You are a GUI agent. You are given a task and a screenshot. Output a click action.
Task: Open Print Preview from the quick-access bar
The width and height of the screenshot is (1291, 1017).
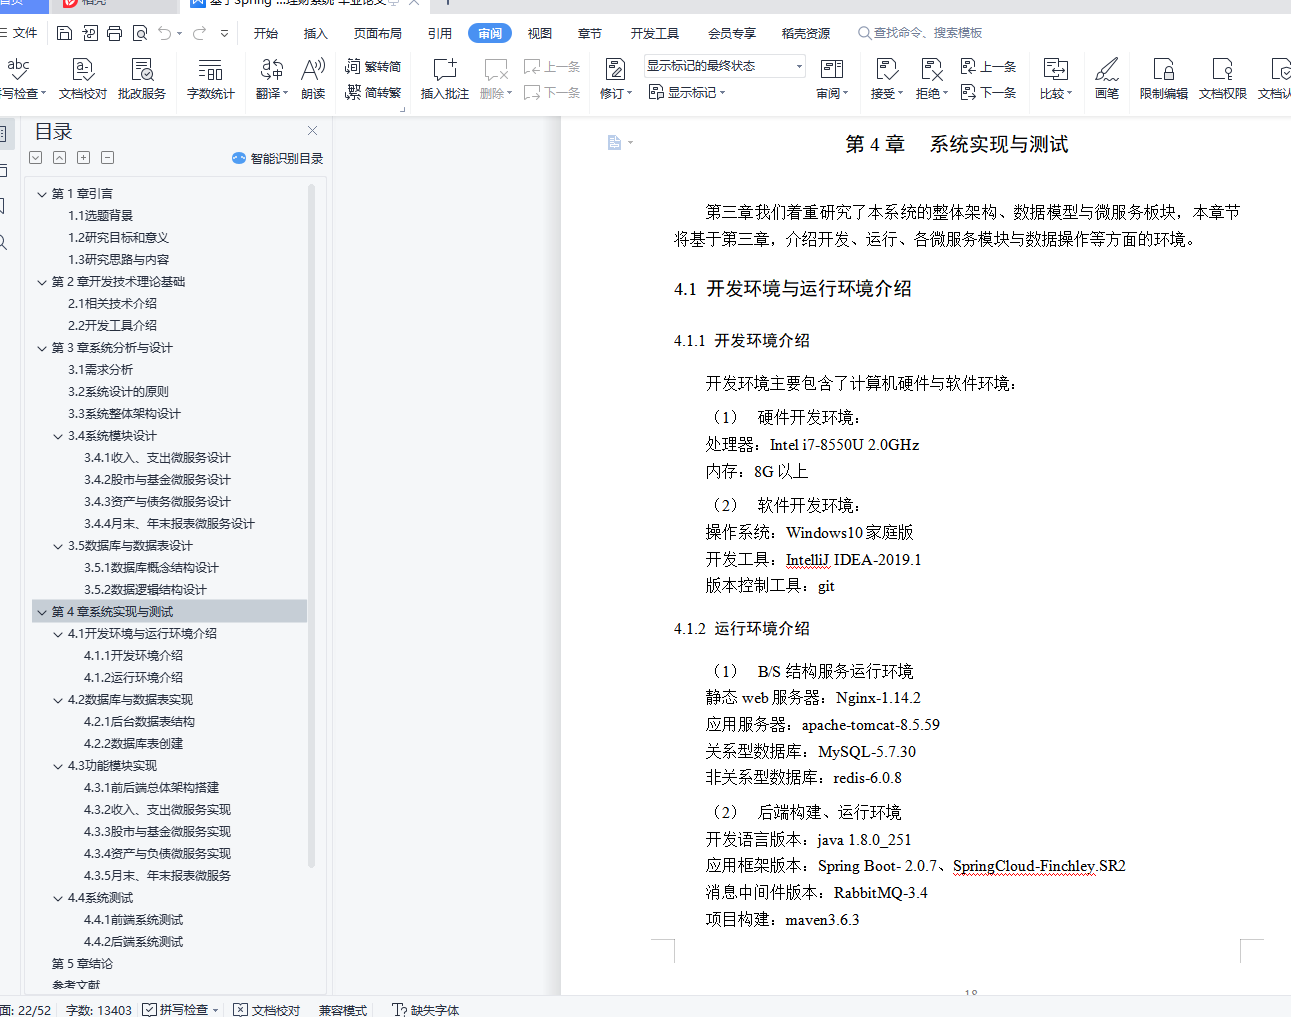pos(140,33)
